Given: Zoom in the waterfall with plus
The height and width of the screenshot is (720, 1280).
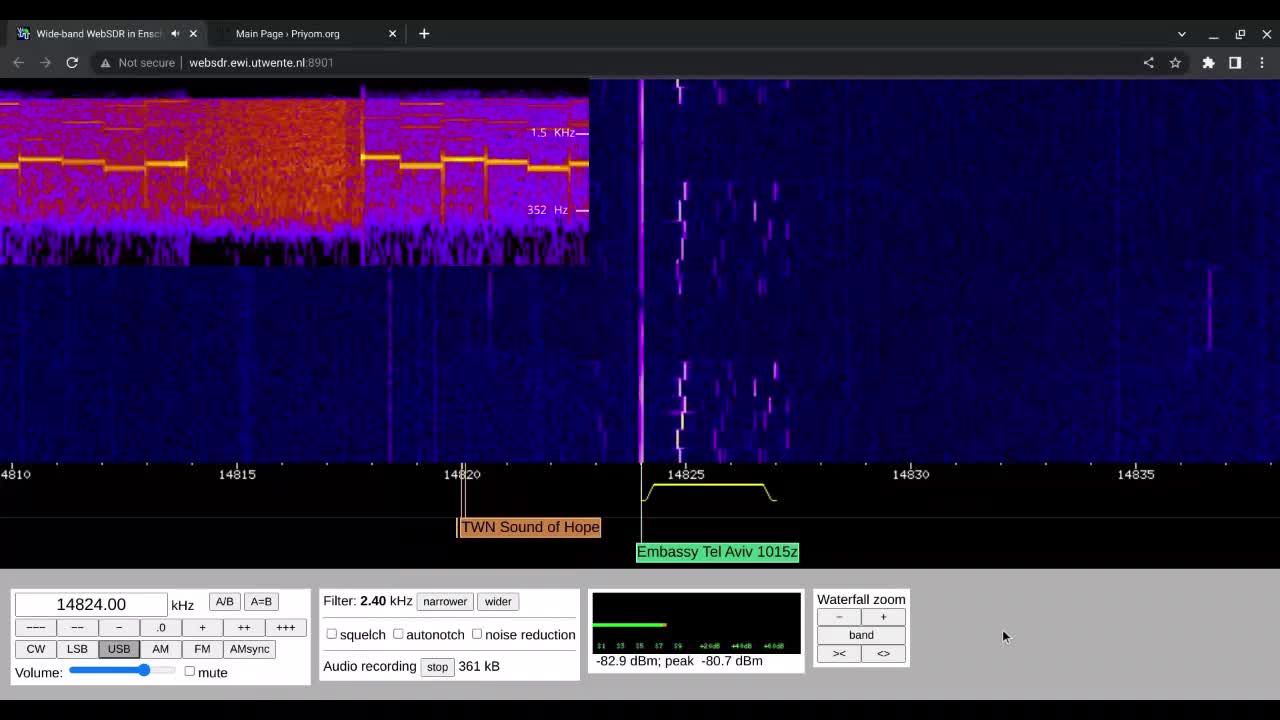Looking at the screenshot, I should click(x=883, y=617).
